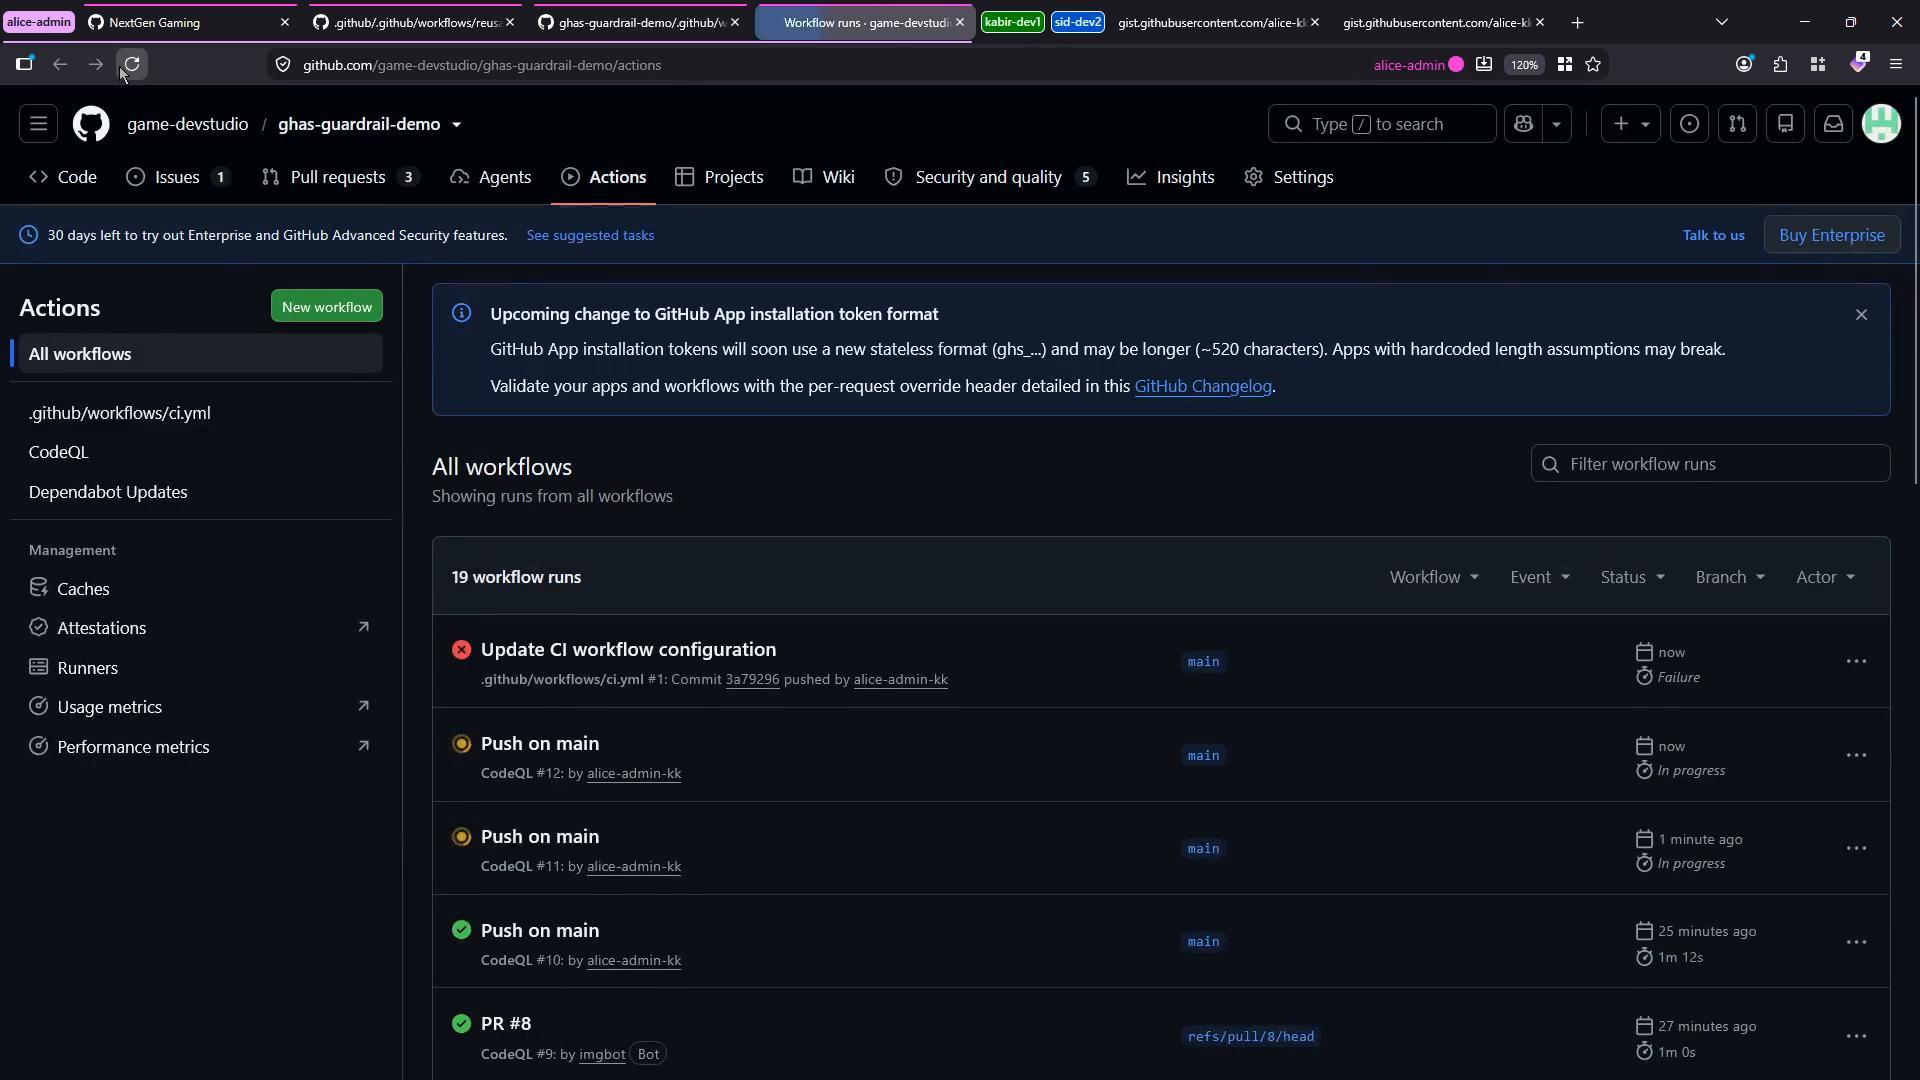Image resolution: width=1920 pixels, height=1080 pixels.
Task: Click the New workflow button
Action: click(x=327, y=307)
